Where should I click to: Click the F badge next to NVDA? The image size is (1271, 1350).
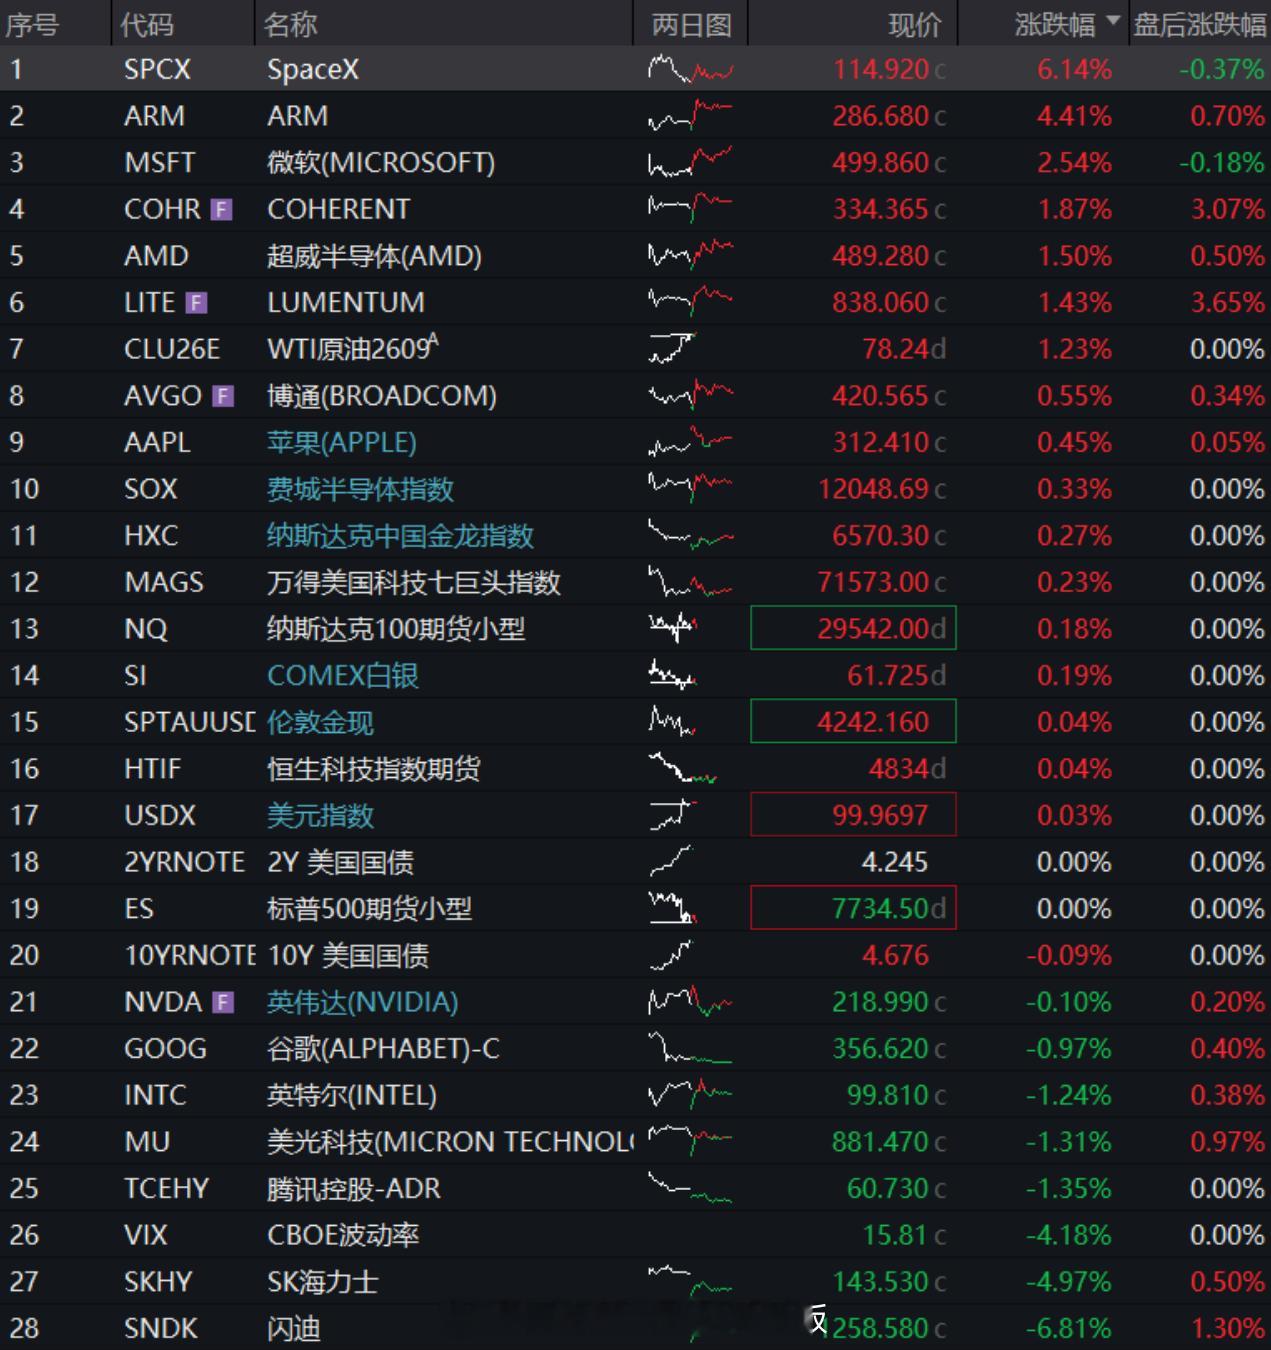[x=223, y=1002]
